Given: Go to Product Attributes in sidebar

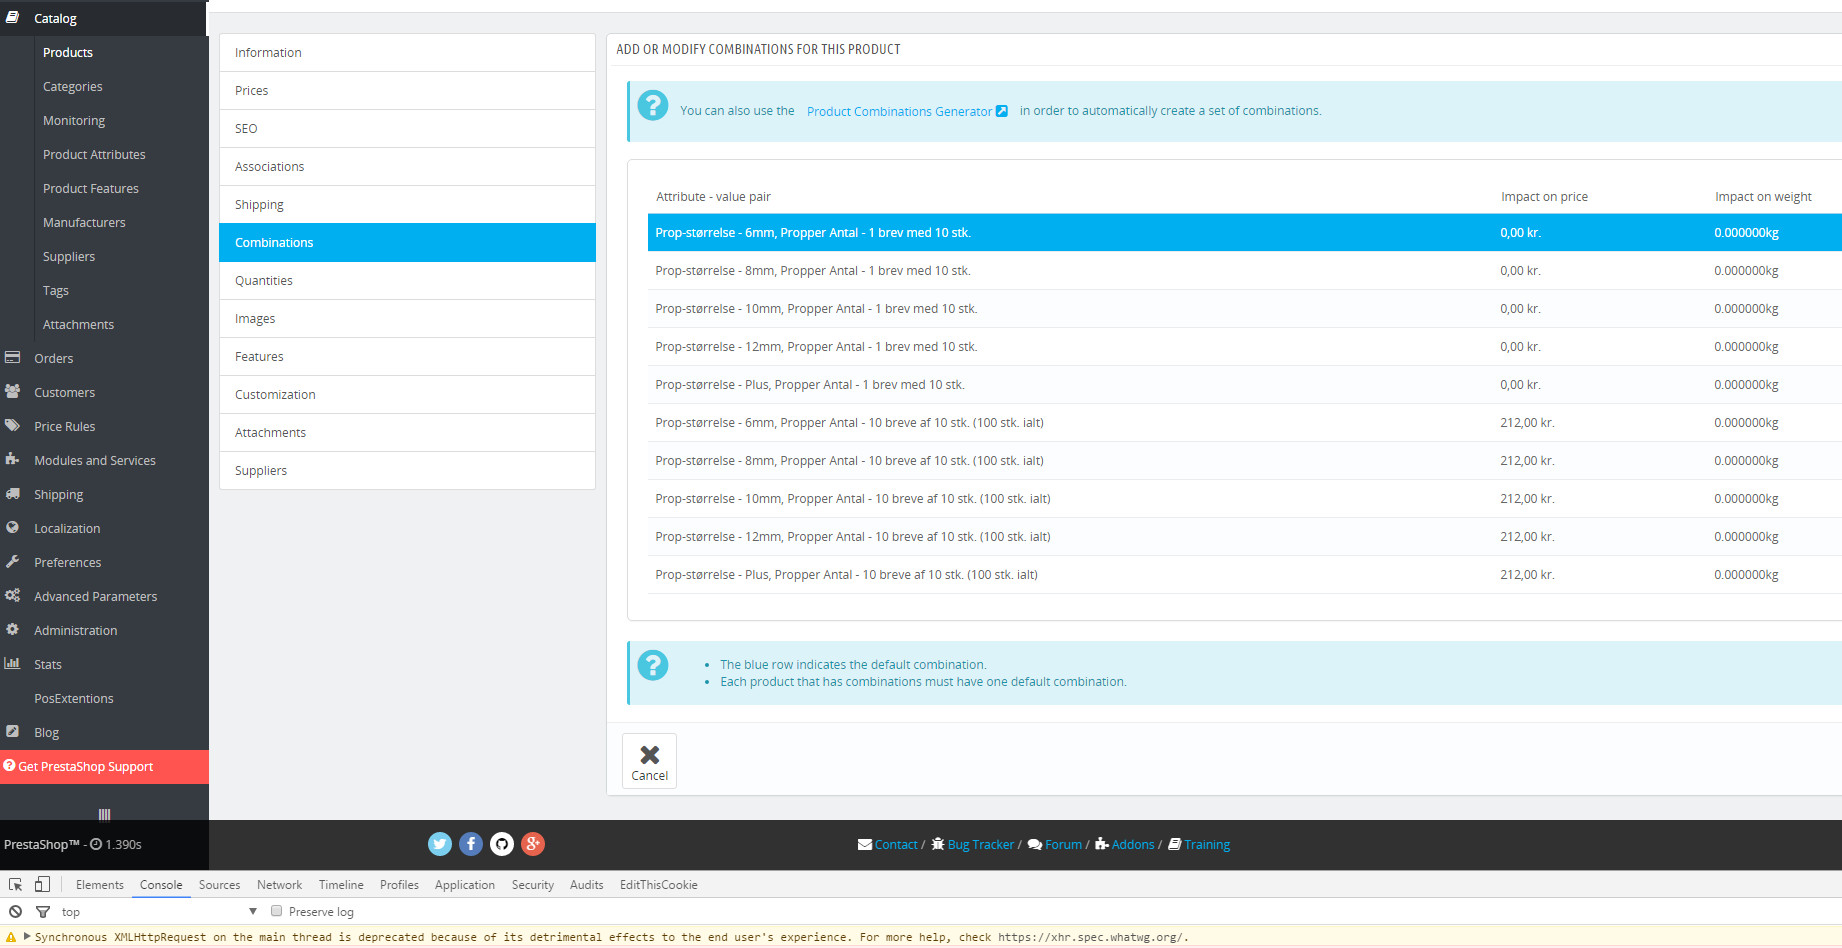Looking at the screenshot, I should point(94,155).
